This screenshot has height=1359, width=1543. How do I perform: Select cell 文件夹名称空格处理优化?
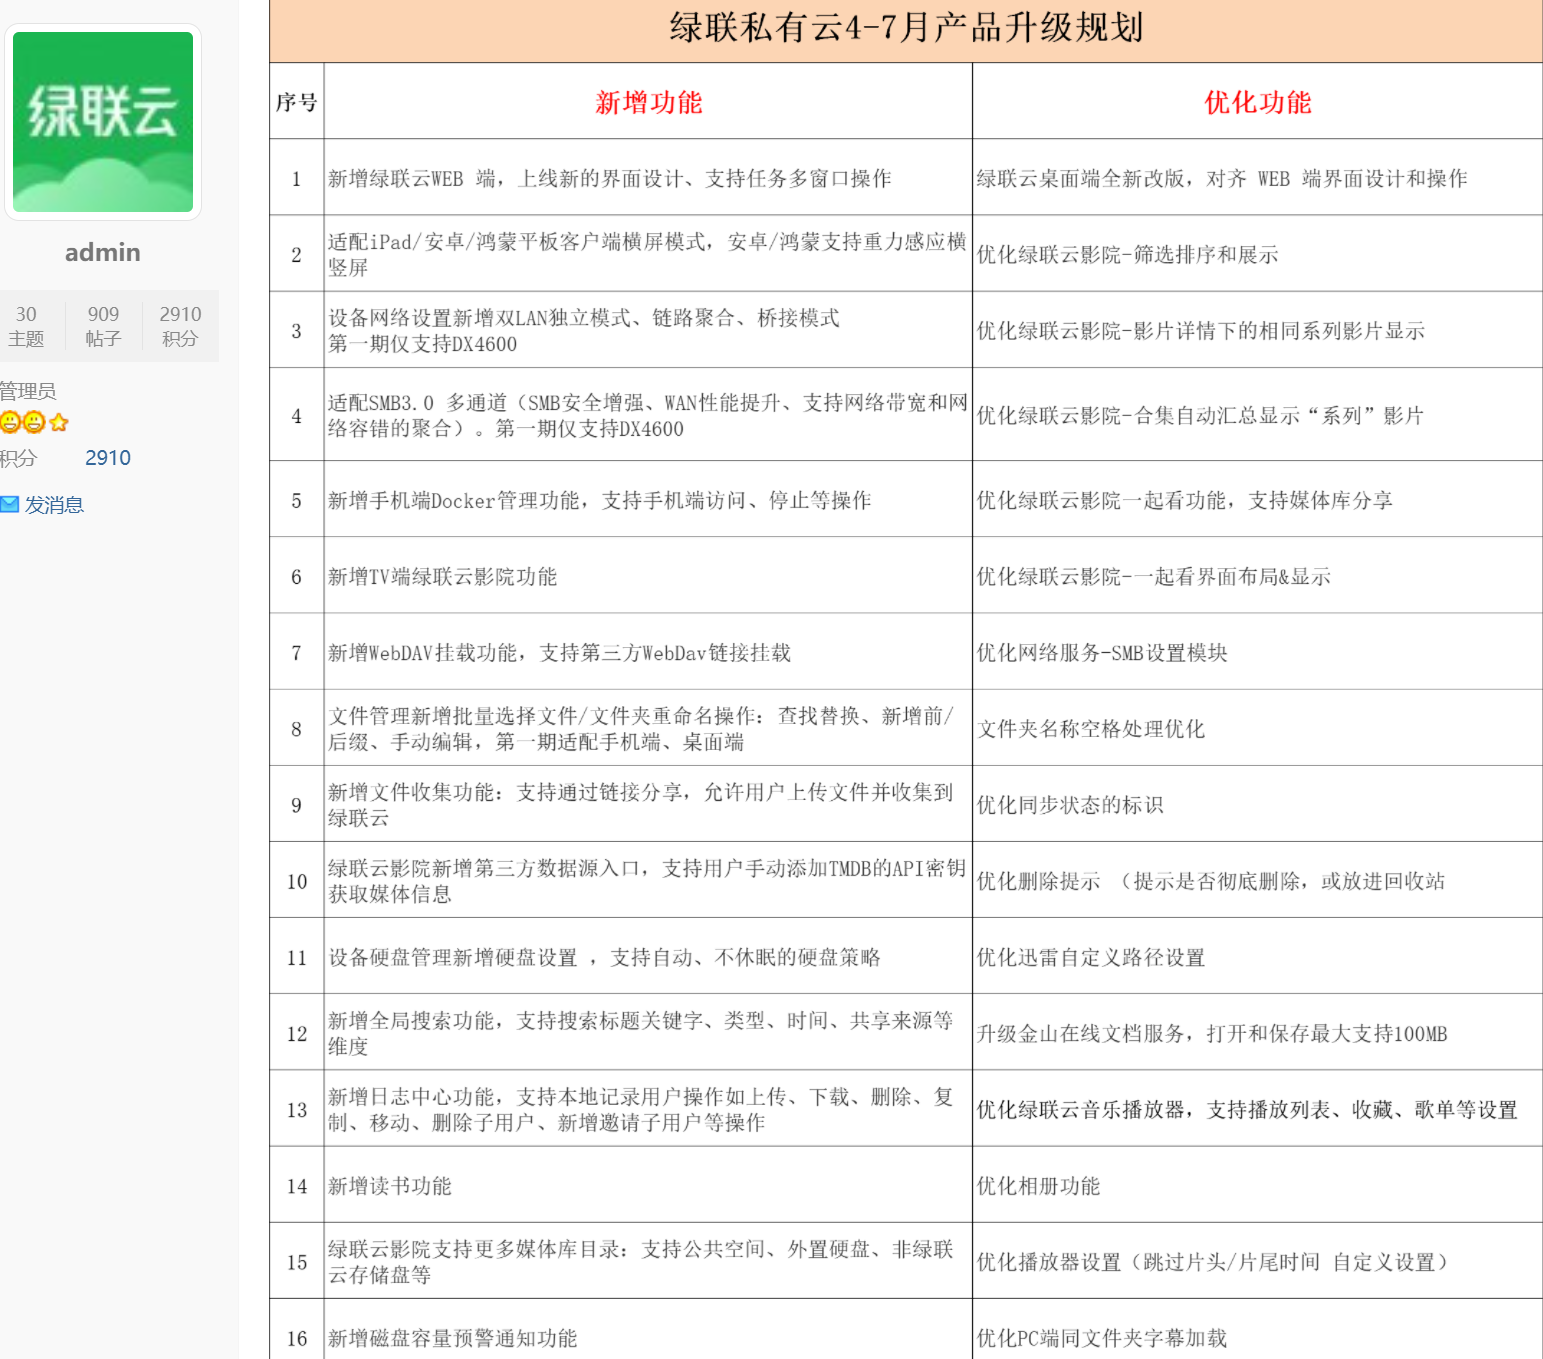1257,728
